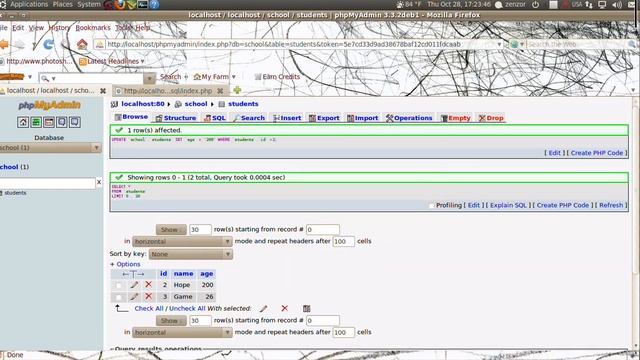Image resolution: width=640 pixels, height=360 pixels.
Task: Open the school breadcrumb link
Action: pos(196,104)
